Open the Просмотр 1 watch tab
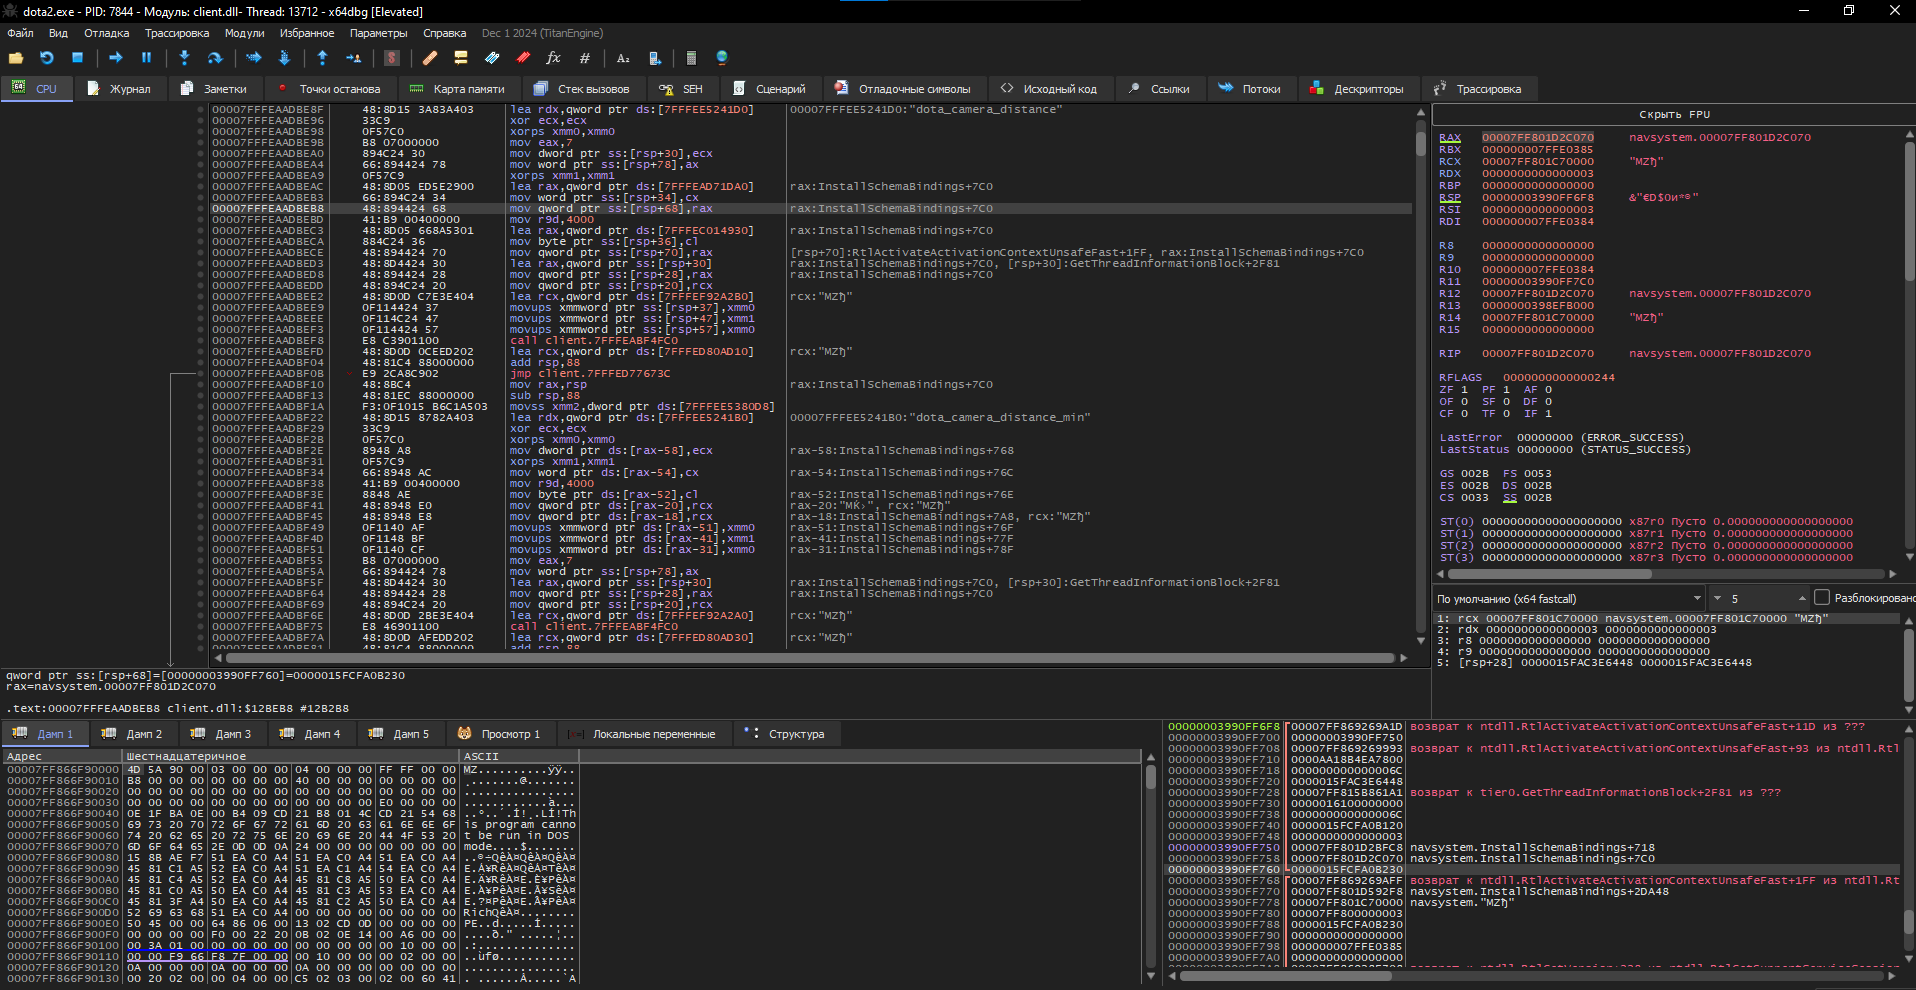 (x=499, y=733)
